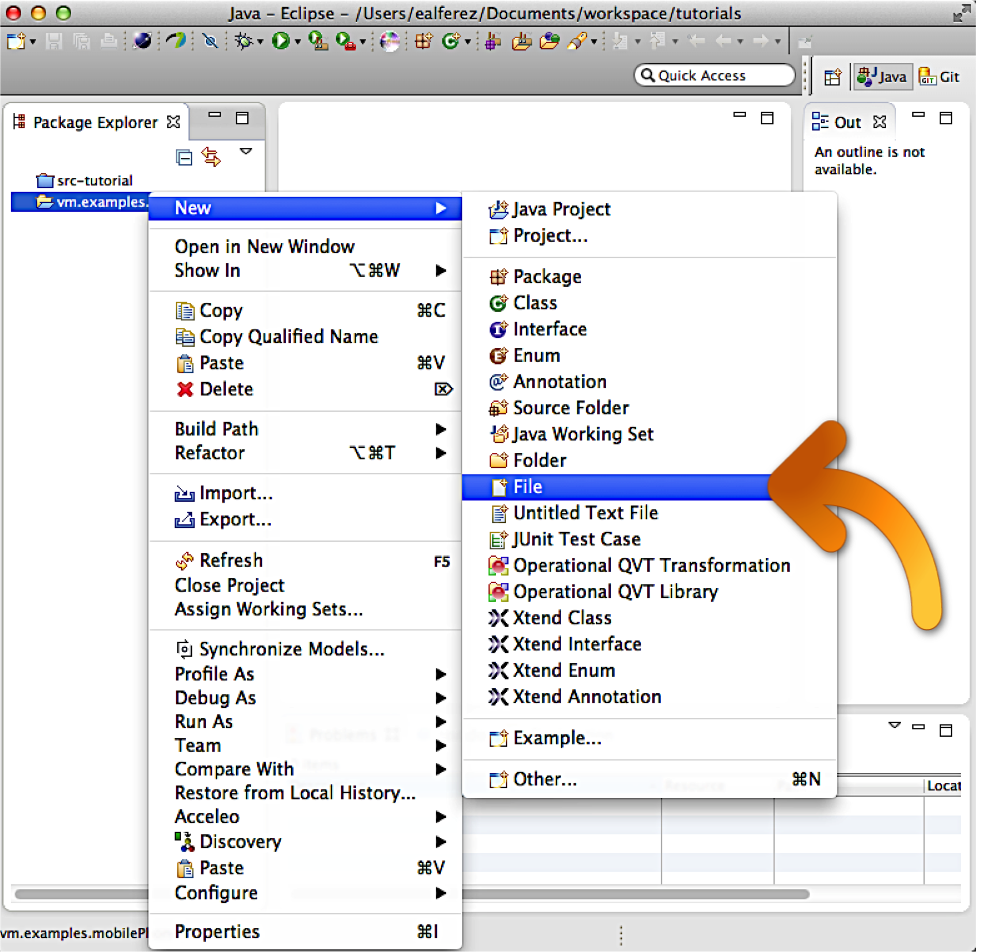Click Refresh in the context menu
Screen dimensions: 983x952
click(x=305, y=560)
